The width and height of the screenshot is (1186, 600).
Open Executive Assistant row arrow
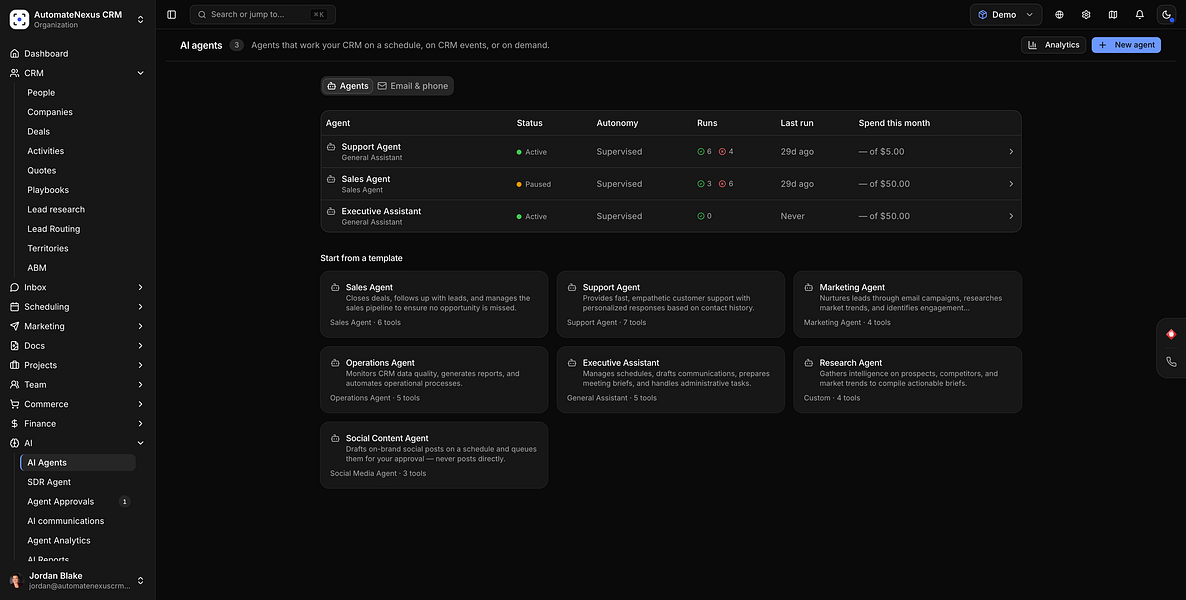point(1011,216)
